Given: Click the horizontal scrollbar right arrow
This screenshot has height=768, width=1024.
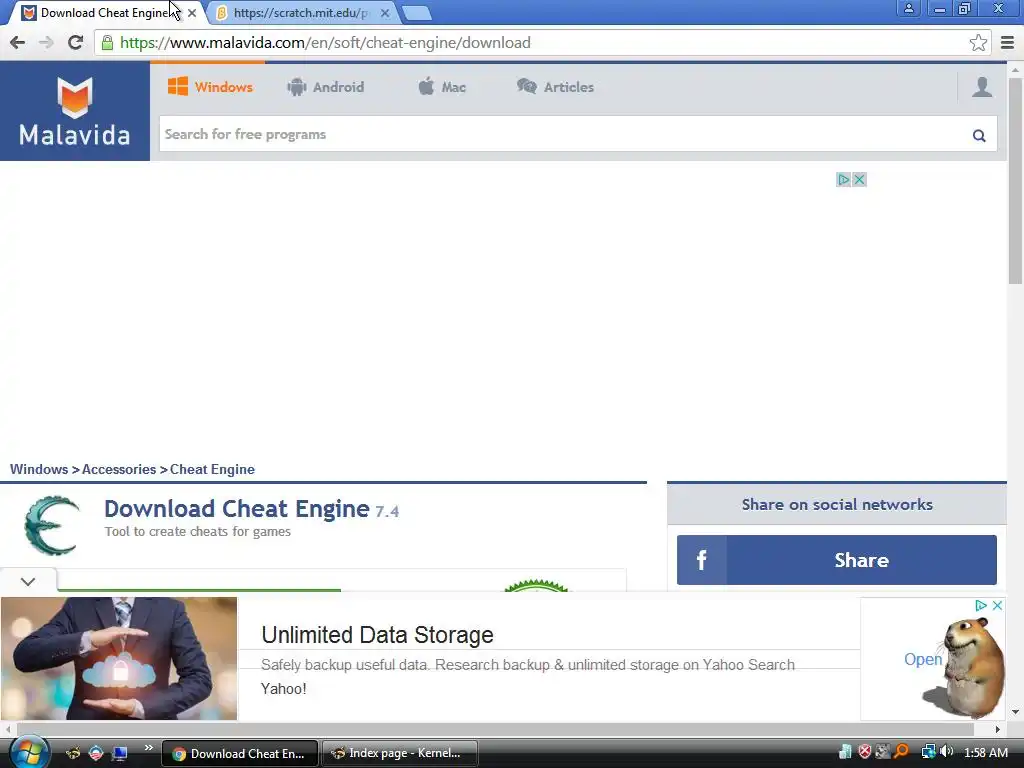Looking at the screenshot, I should tap(997, 729).
